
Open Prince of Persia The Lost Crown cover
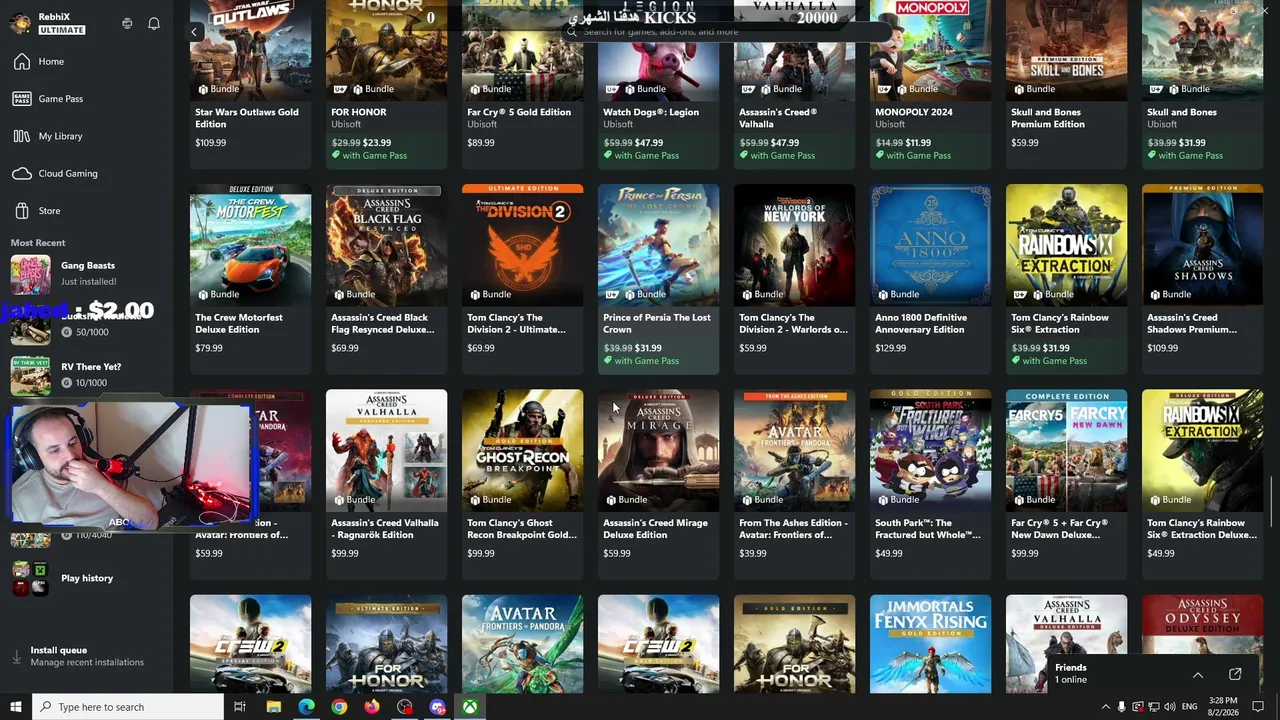click(658, 245)
